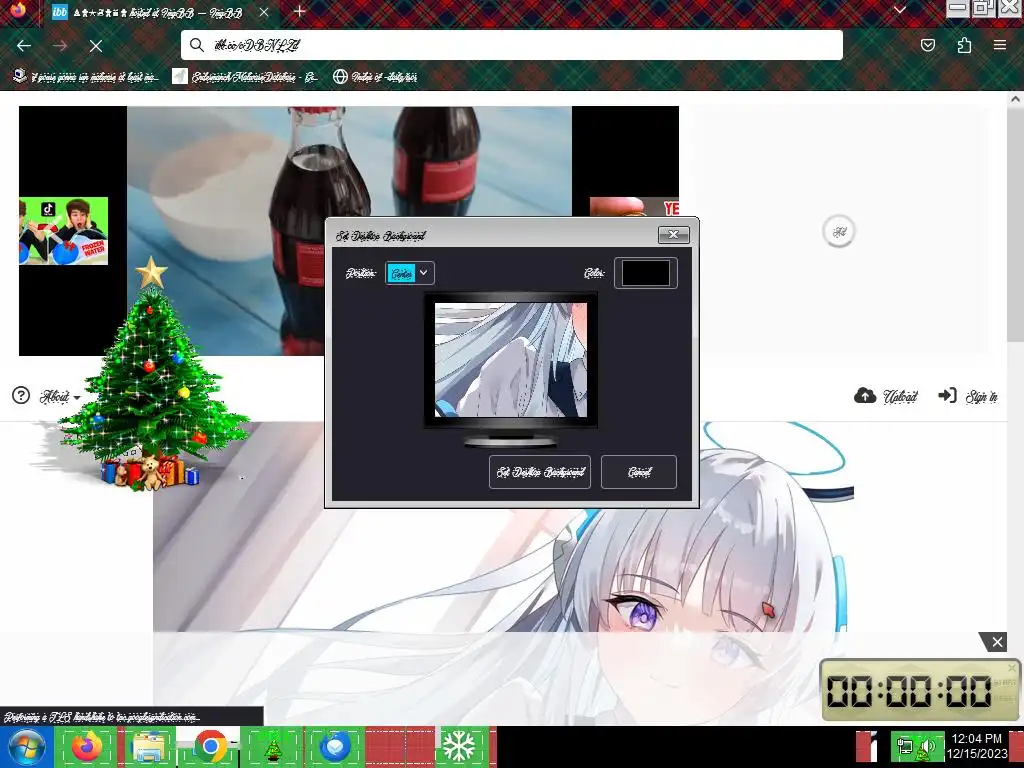Stop loading the page
This screenshot has height=768, width=1024.
click(96, 46)
